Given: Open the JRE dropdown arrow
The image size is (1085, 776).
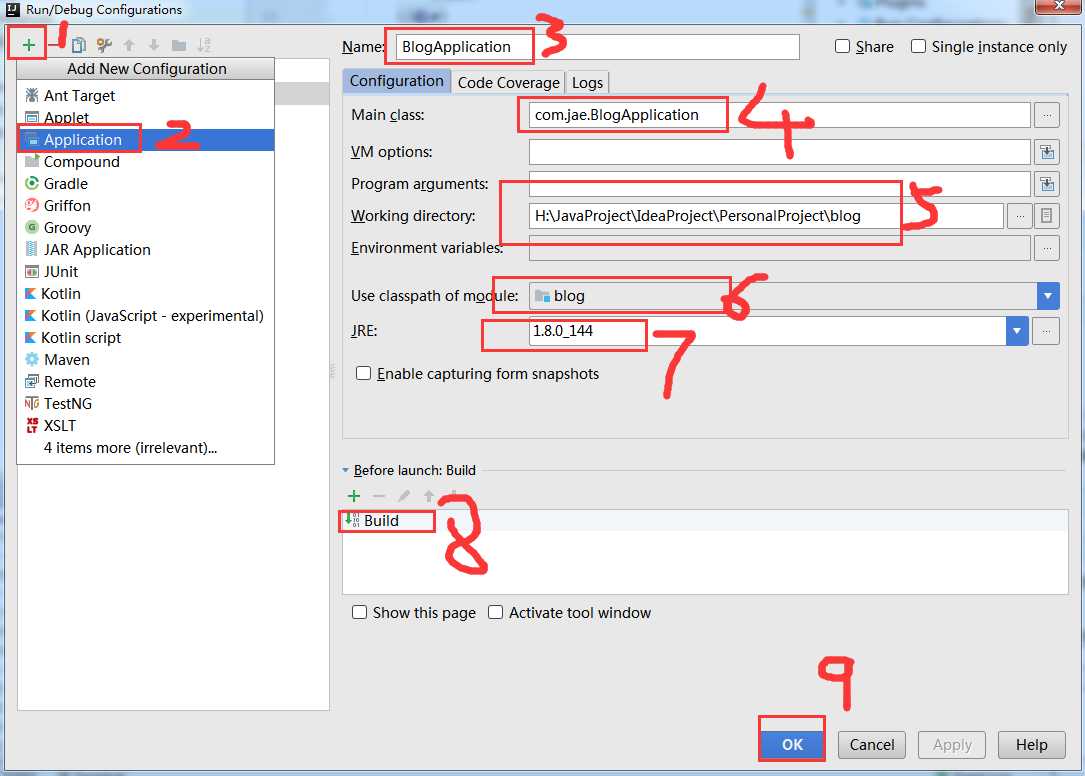Looking at the screenshot, I should point(1016,332).
